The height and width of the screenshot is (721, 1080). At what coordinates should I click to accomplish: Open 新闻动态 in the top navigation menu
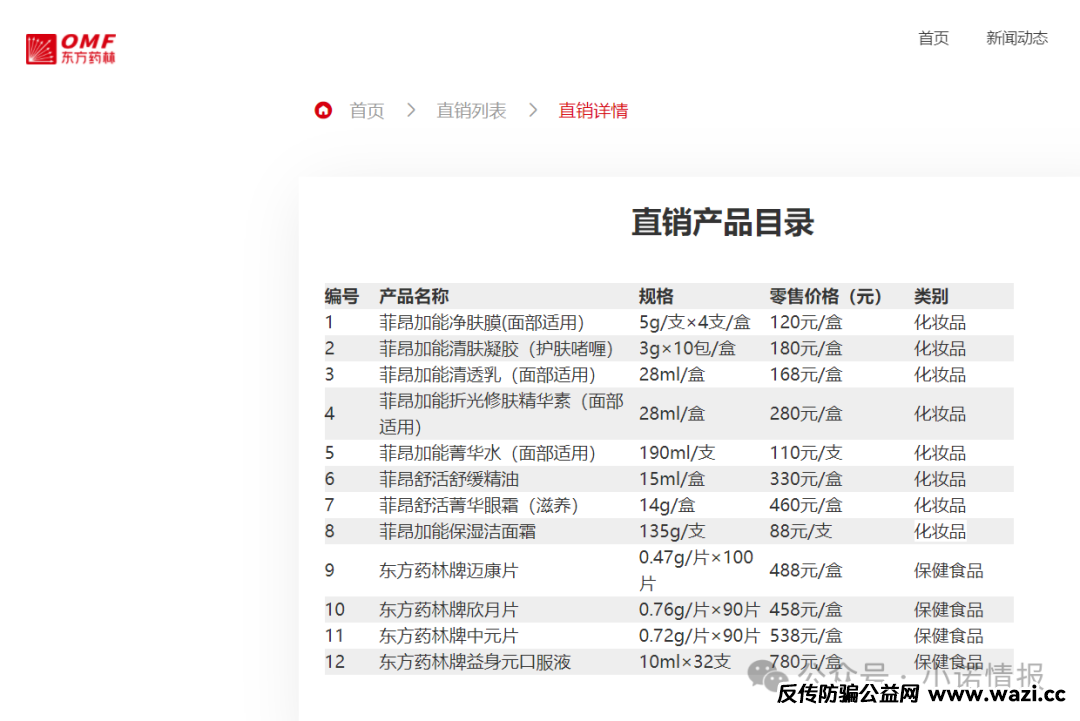pyautogui.click(x=1016, y=38)
